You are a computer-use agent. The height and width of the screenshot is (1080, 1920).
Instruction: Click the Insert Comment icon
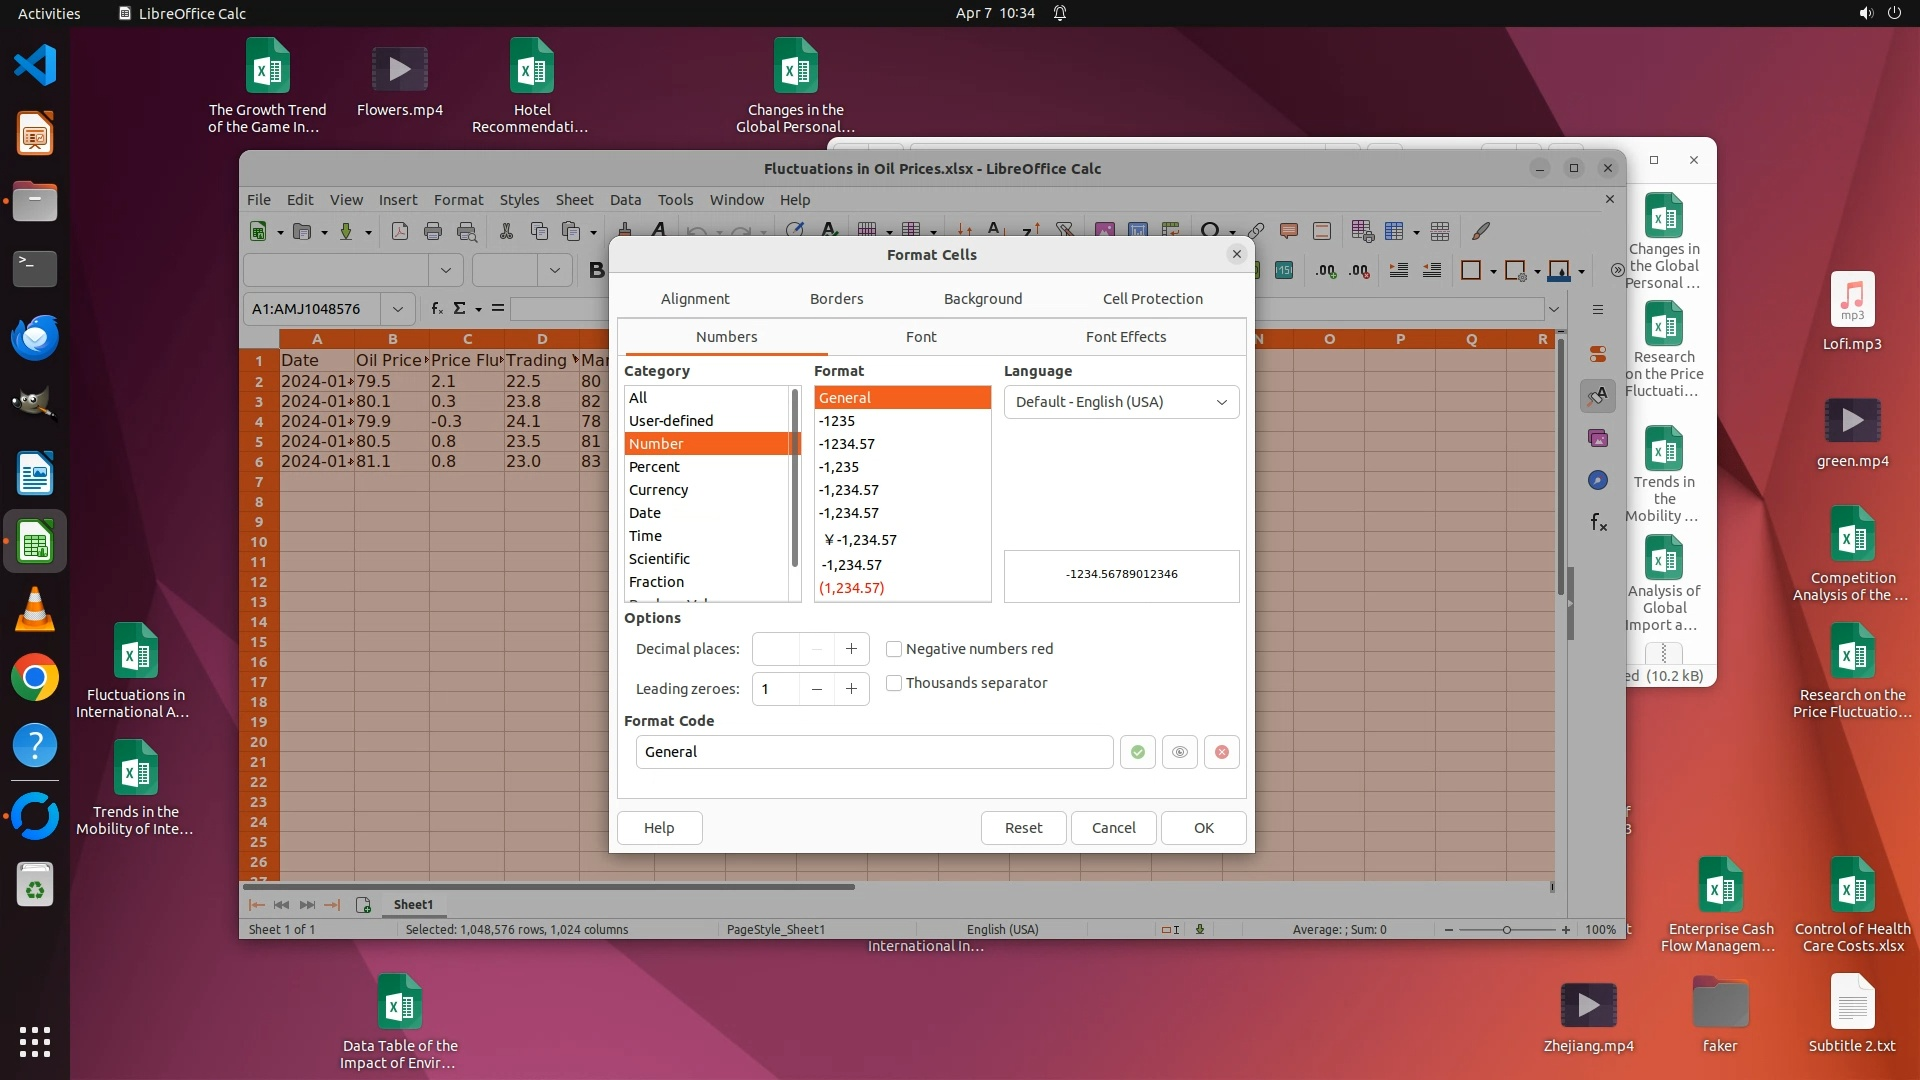1288,232
